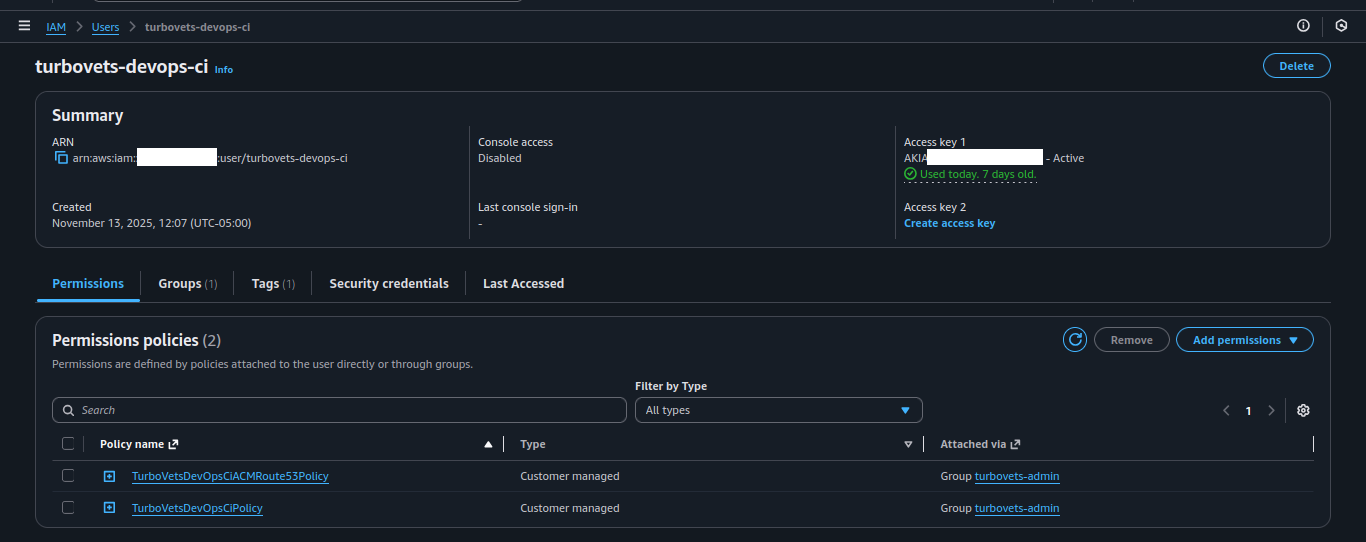Open TurboVetsDevOpsCIACMRoute53Policy link
The image size is (1366, 542).
(230, 476)
